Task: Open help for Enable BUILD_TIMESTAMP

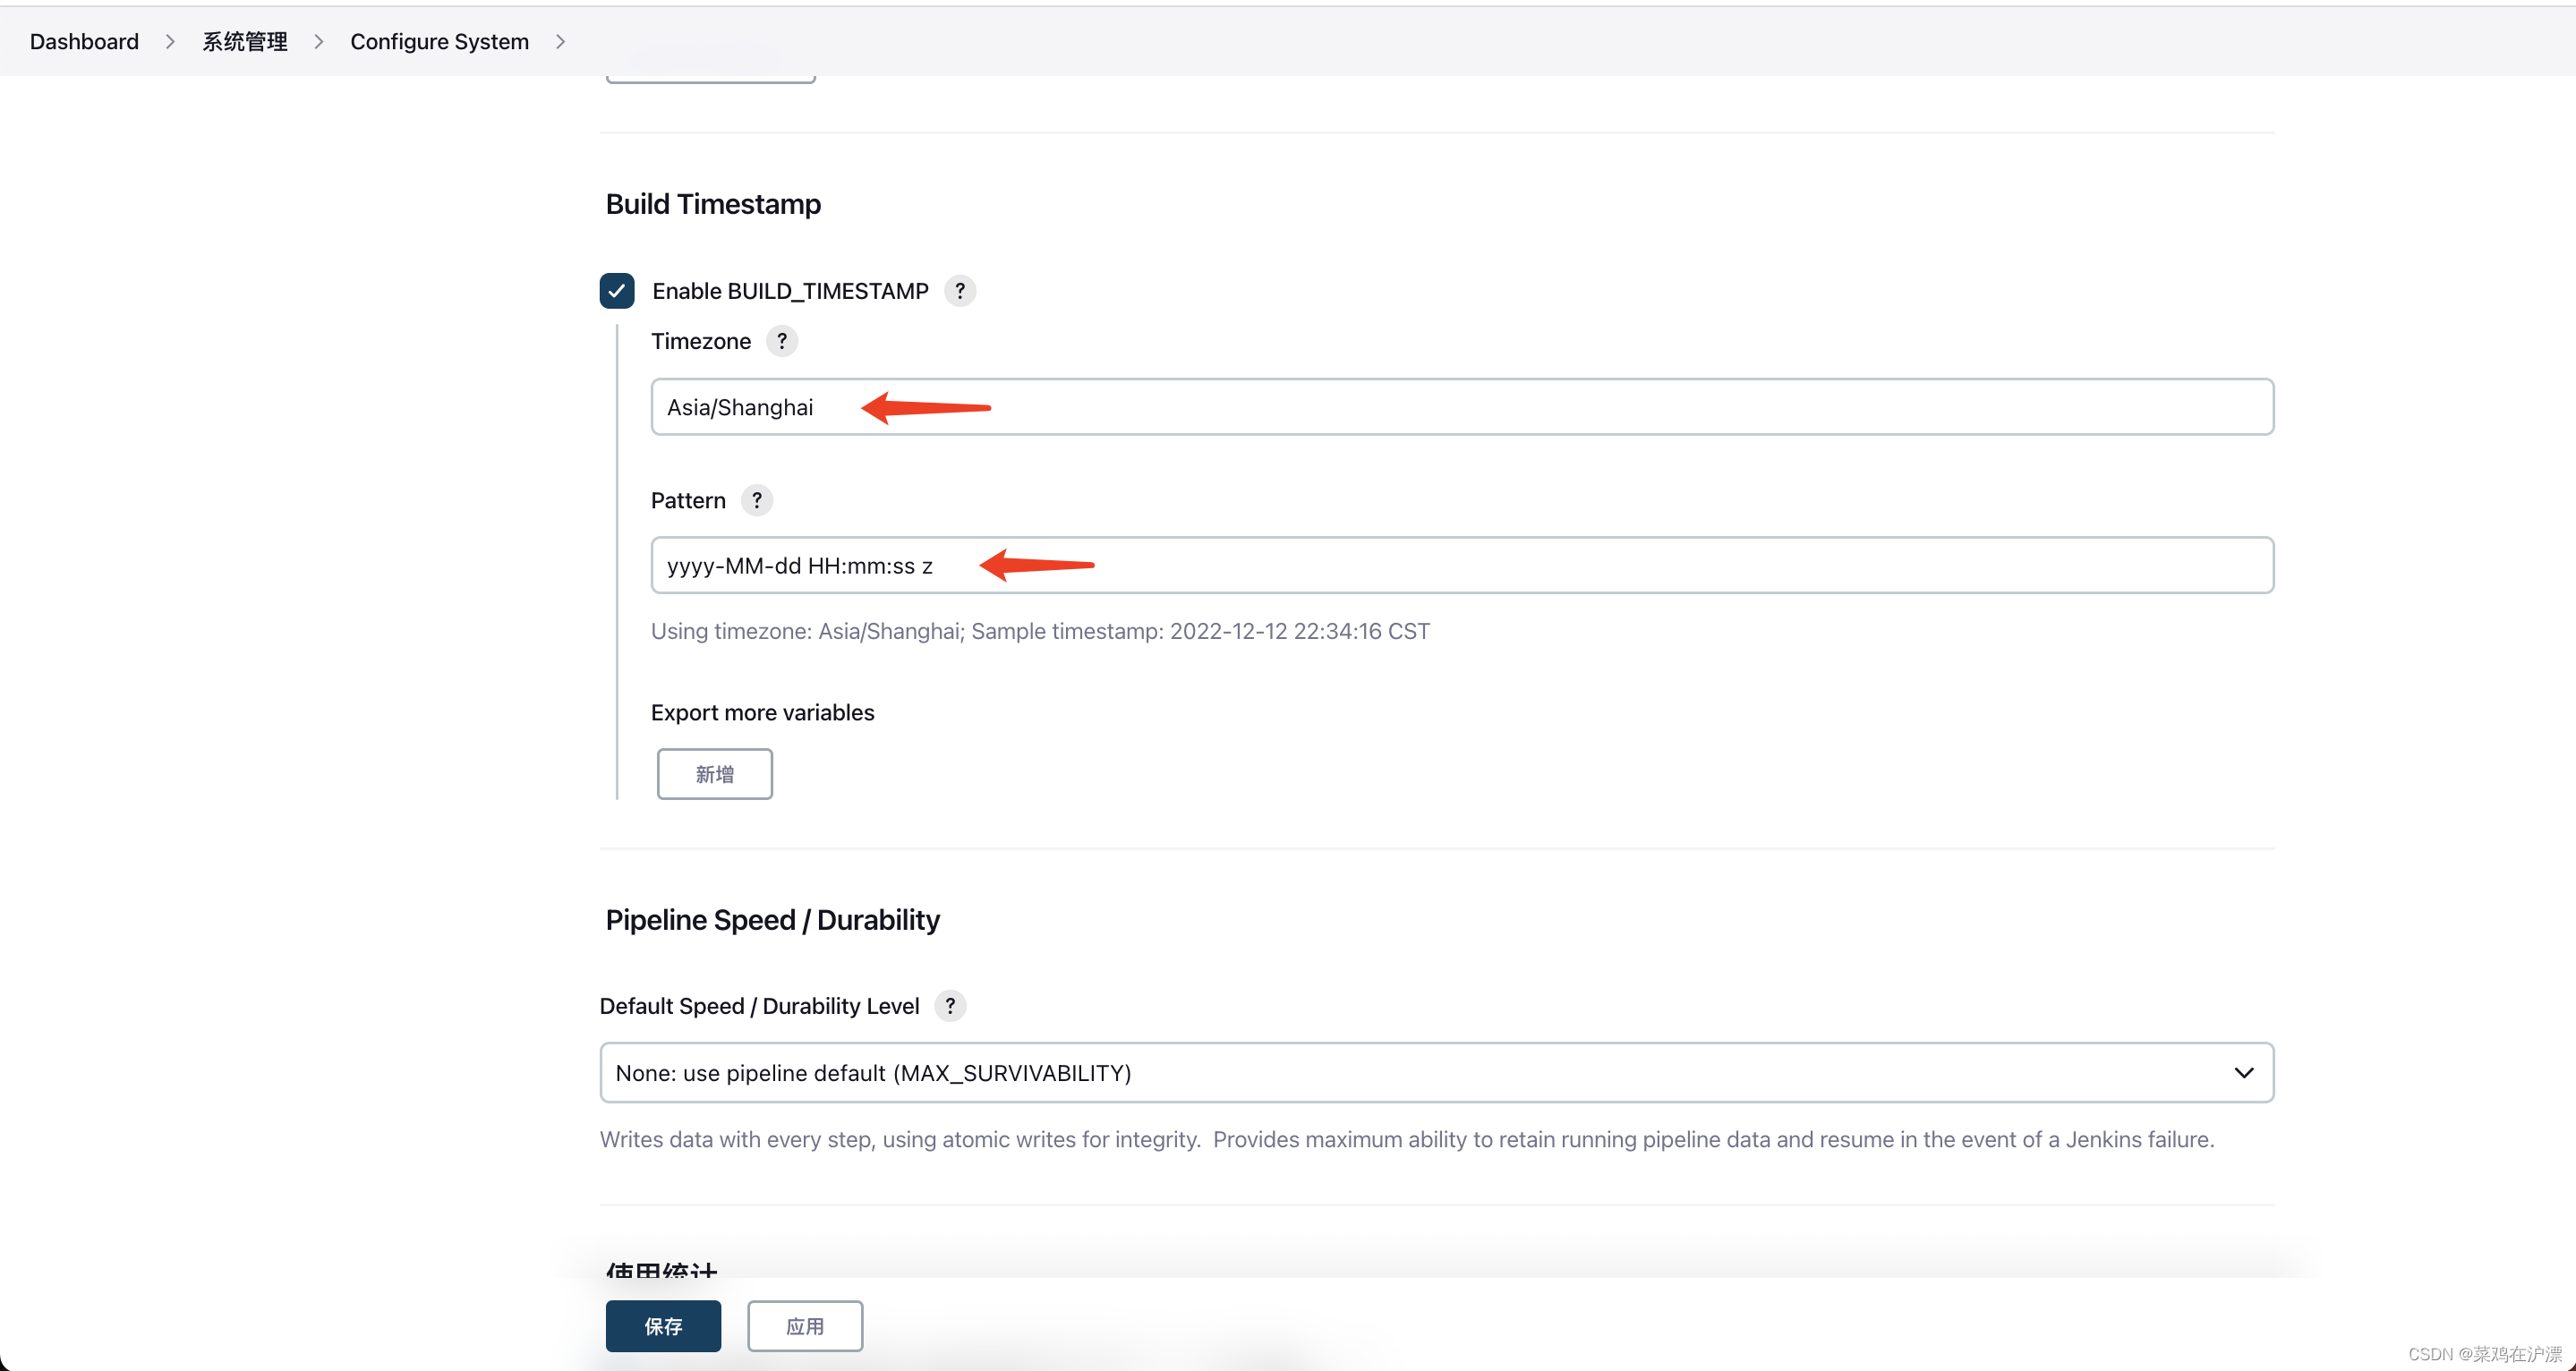Action: pos(959,291)
